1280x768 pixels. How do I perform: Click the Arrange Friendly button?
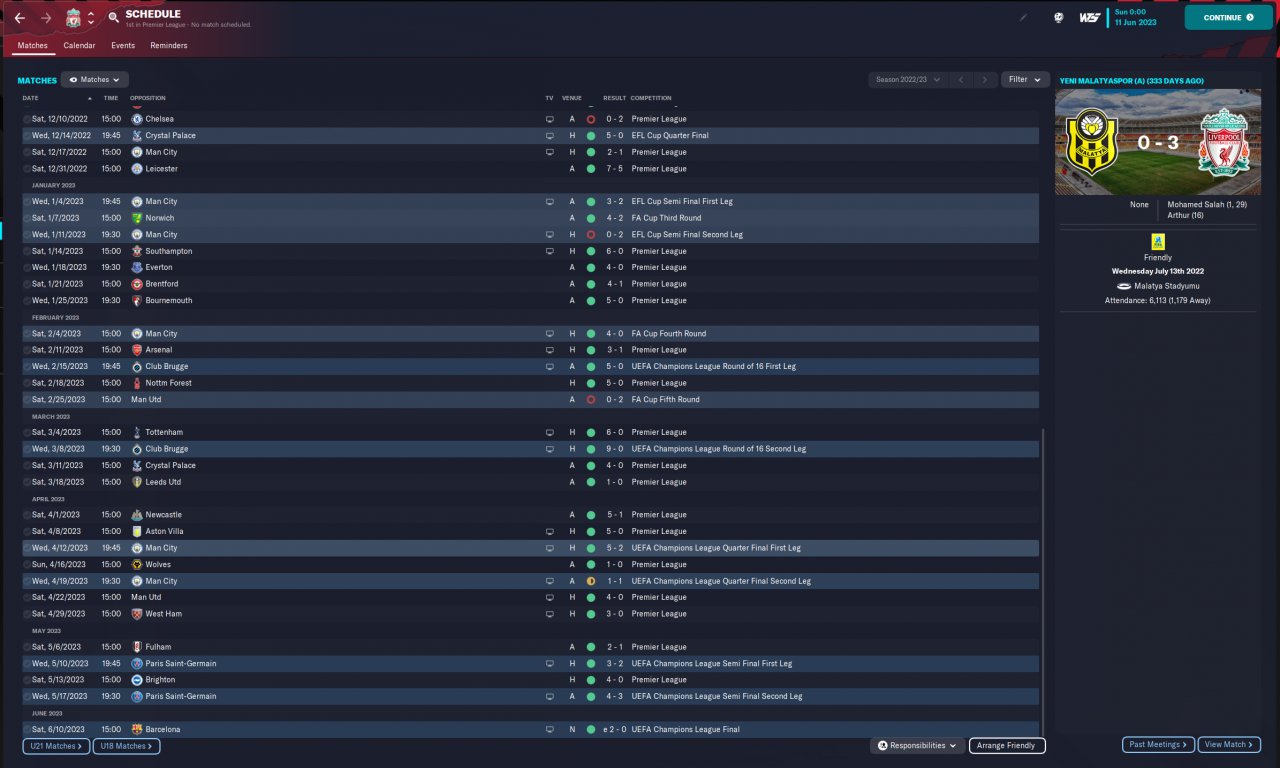coord(1007,745)
